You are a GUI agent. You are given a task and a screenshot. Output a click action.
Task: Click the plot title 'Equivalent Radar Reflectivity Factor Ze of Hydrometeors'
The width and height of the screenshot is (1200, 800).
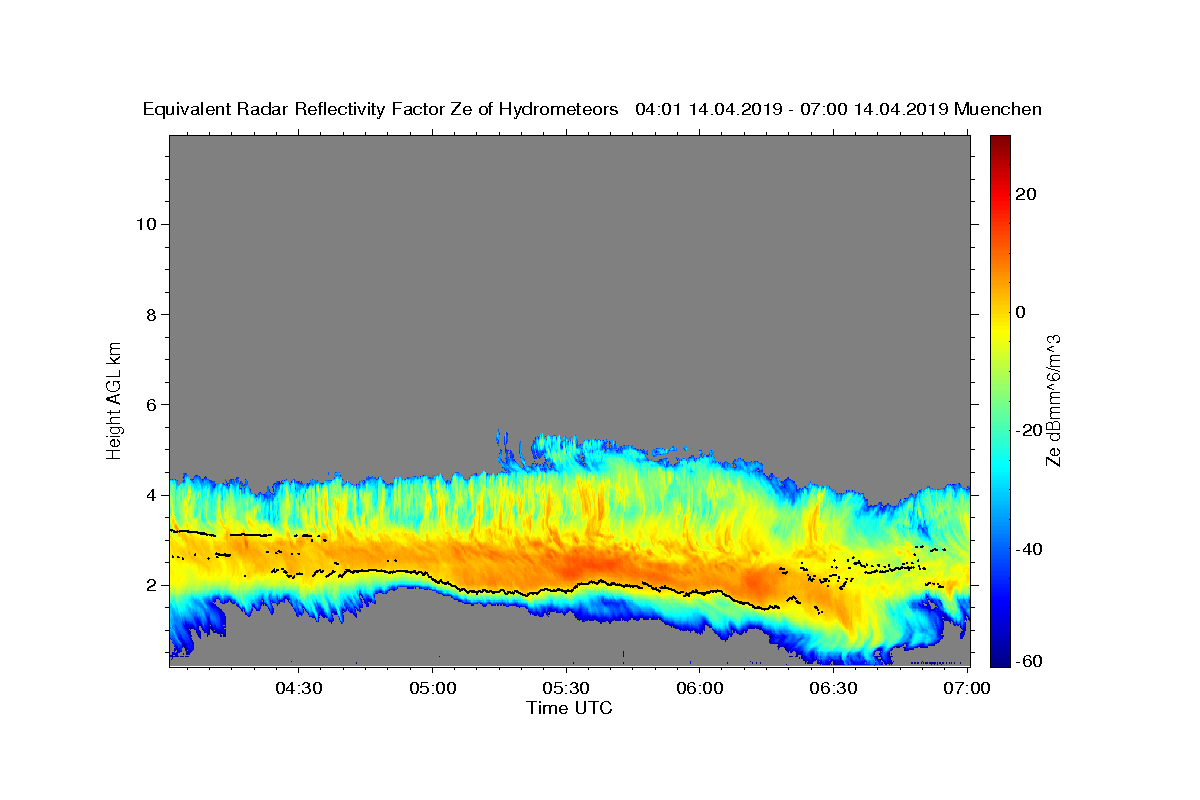pyautogui.click(x=380, y=110)
